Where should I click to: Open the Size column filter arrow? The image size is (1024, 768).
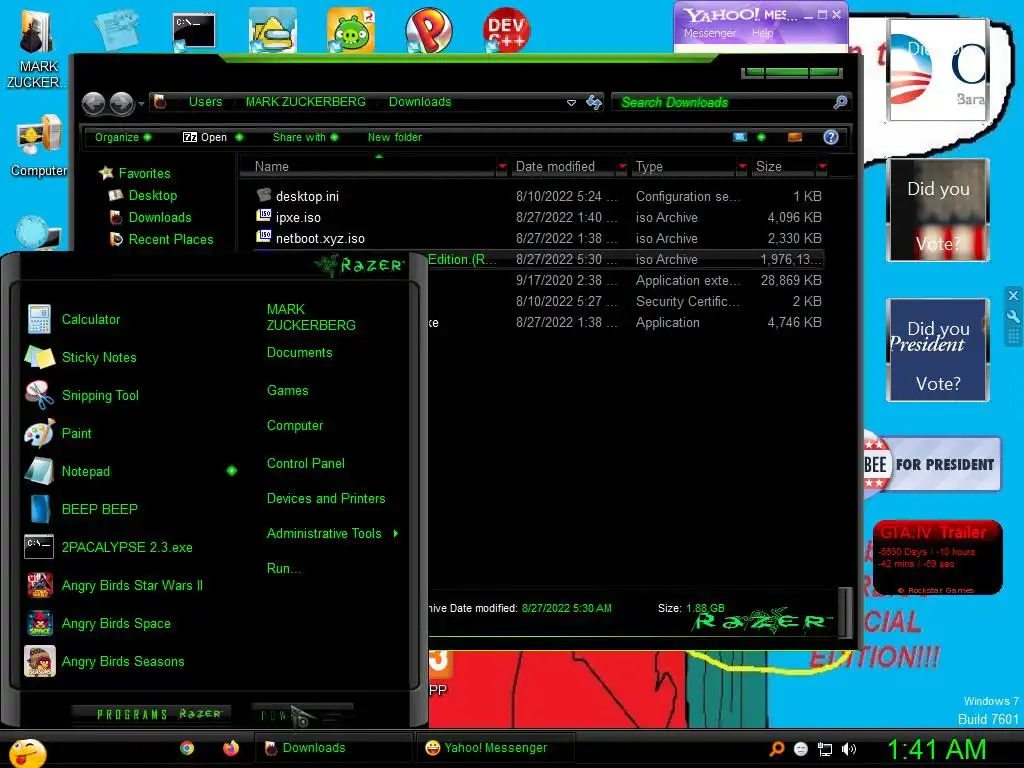click(822, 167)
